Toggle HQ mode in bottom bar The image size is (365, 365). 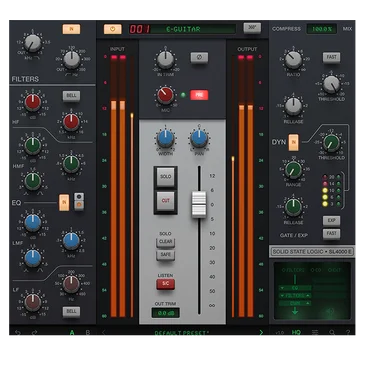[x=296, y=332]
